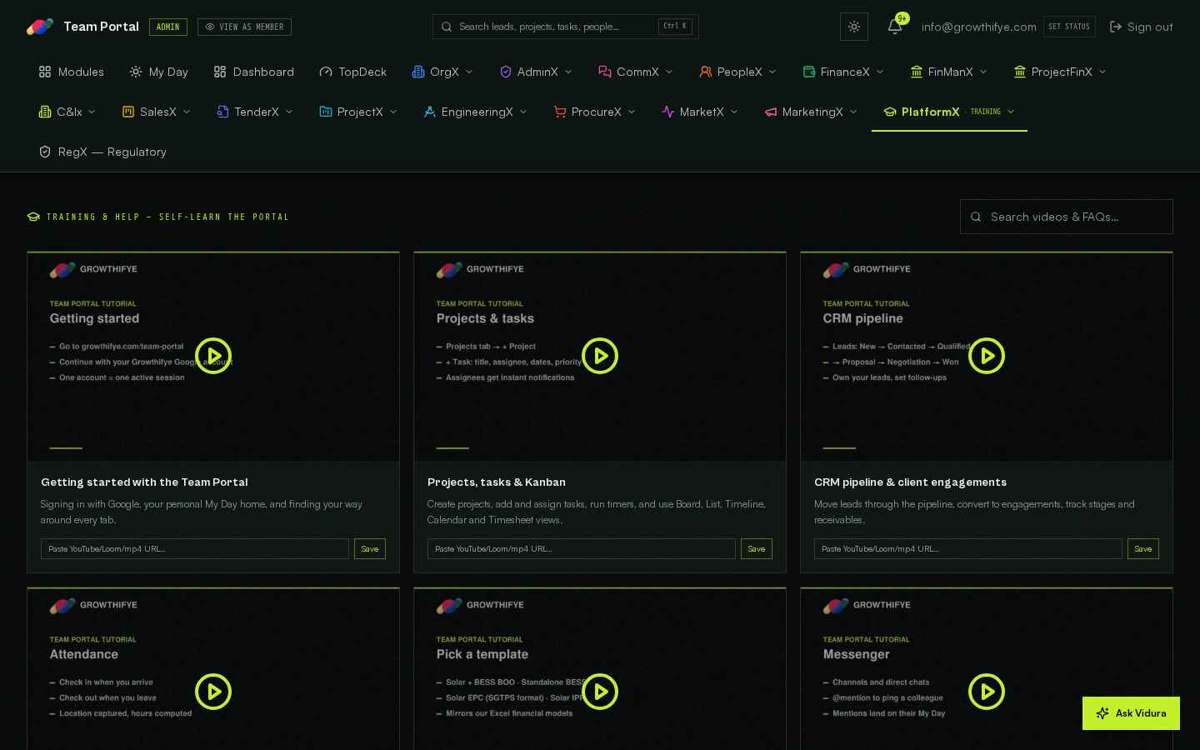
Task: Click the TopDeck gauge icon
Action: click(x=326, y=72)
